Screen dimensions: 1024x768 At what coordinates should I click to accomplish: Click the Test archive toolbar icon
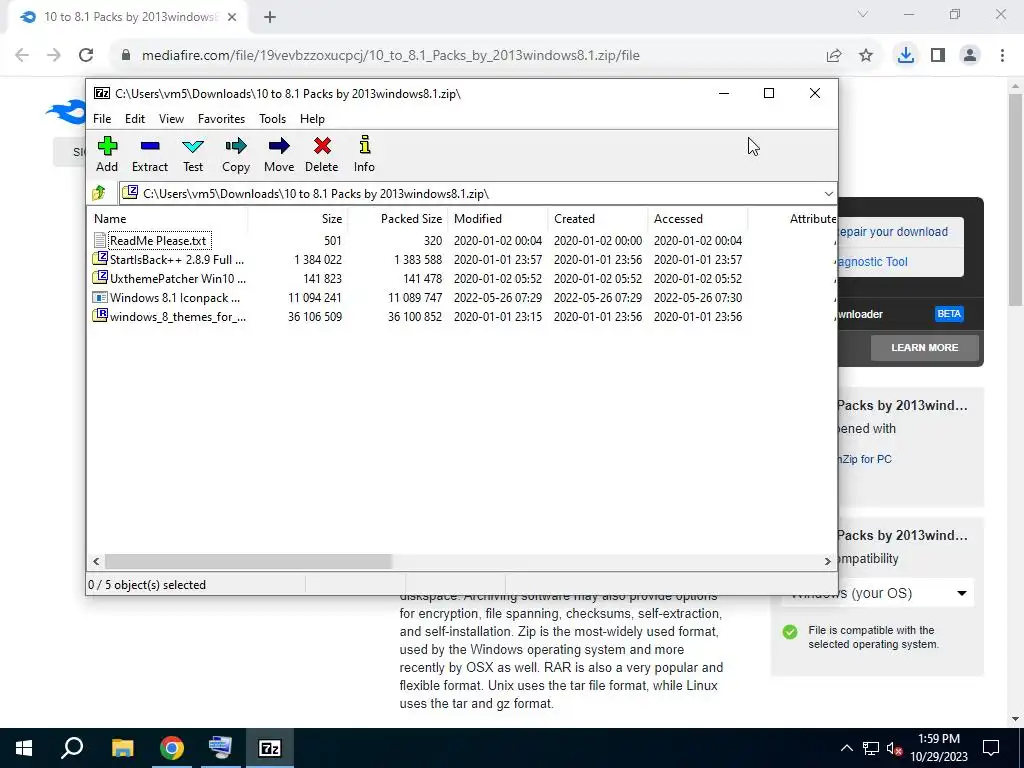(193, 146)
